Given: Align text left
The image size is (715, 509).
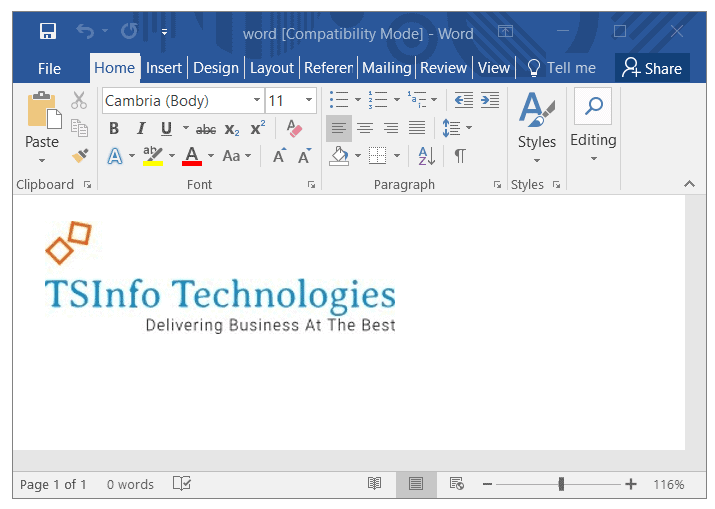Looking at the screenshot, I should tap(339, 128).
